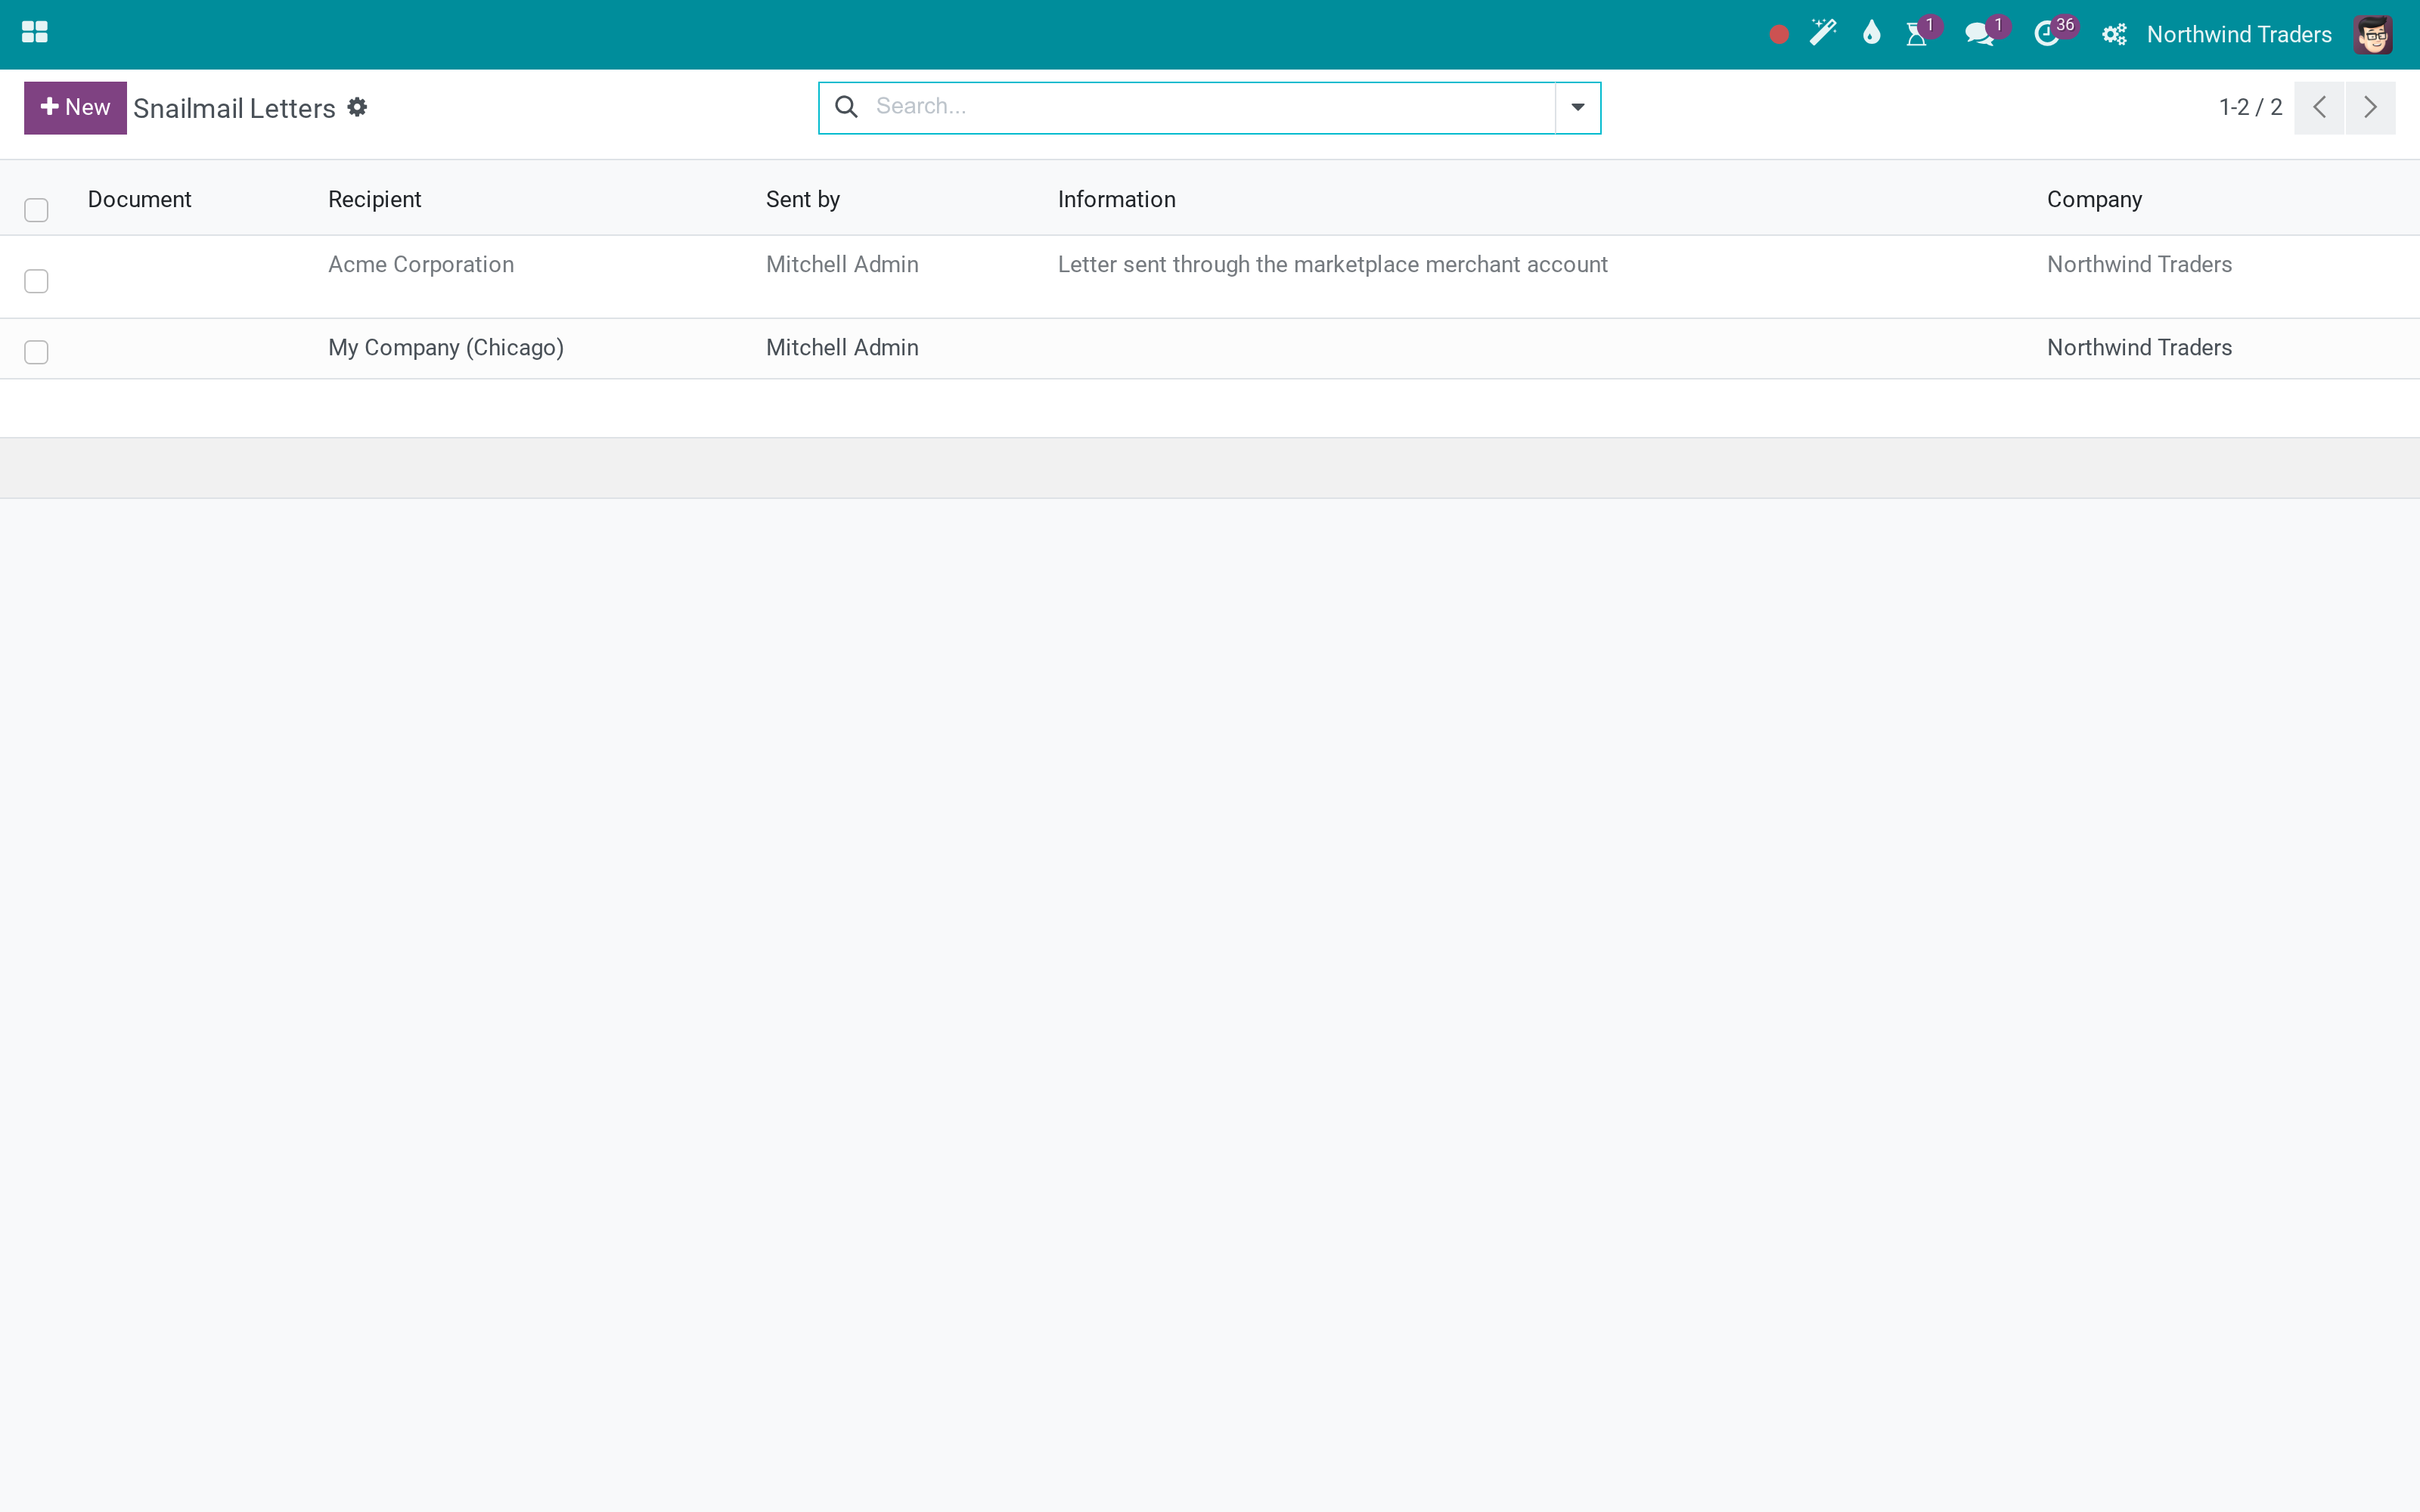Tick the Acme Corporation row checkbox
The height and width of the screenshot is (1512, 2420).
[36, 281]
